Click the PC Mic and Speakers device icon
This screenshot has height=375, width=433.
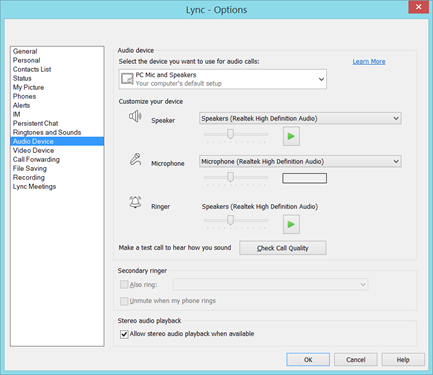(x=127, y=79)
